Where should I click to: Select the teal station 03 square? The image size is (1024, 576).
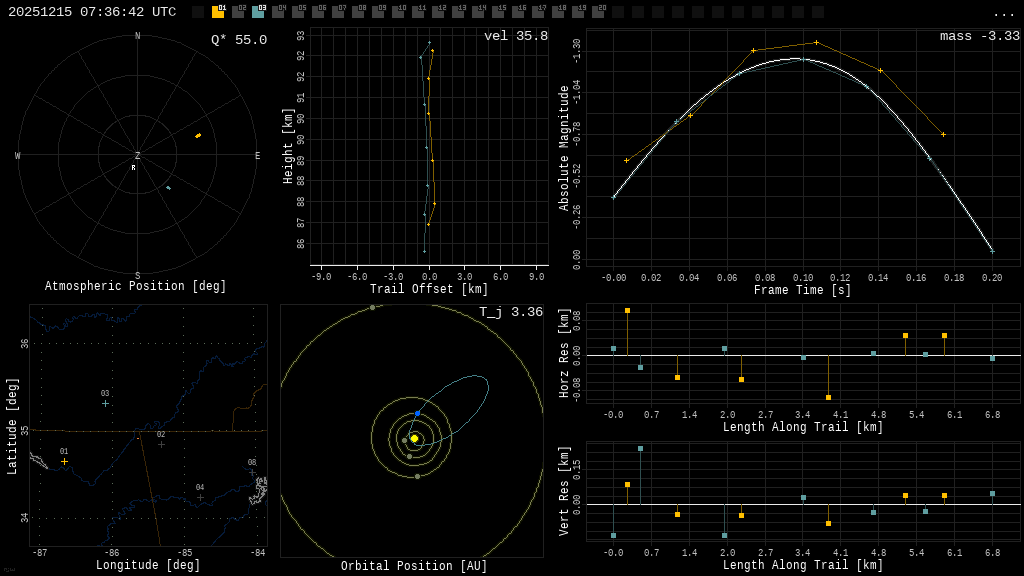258,12
